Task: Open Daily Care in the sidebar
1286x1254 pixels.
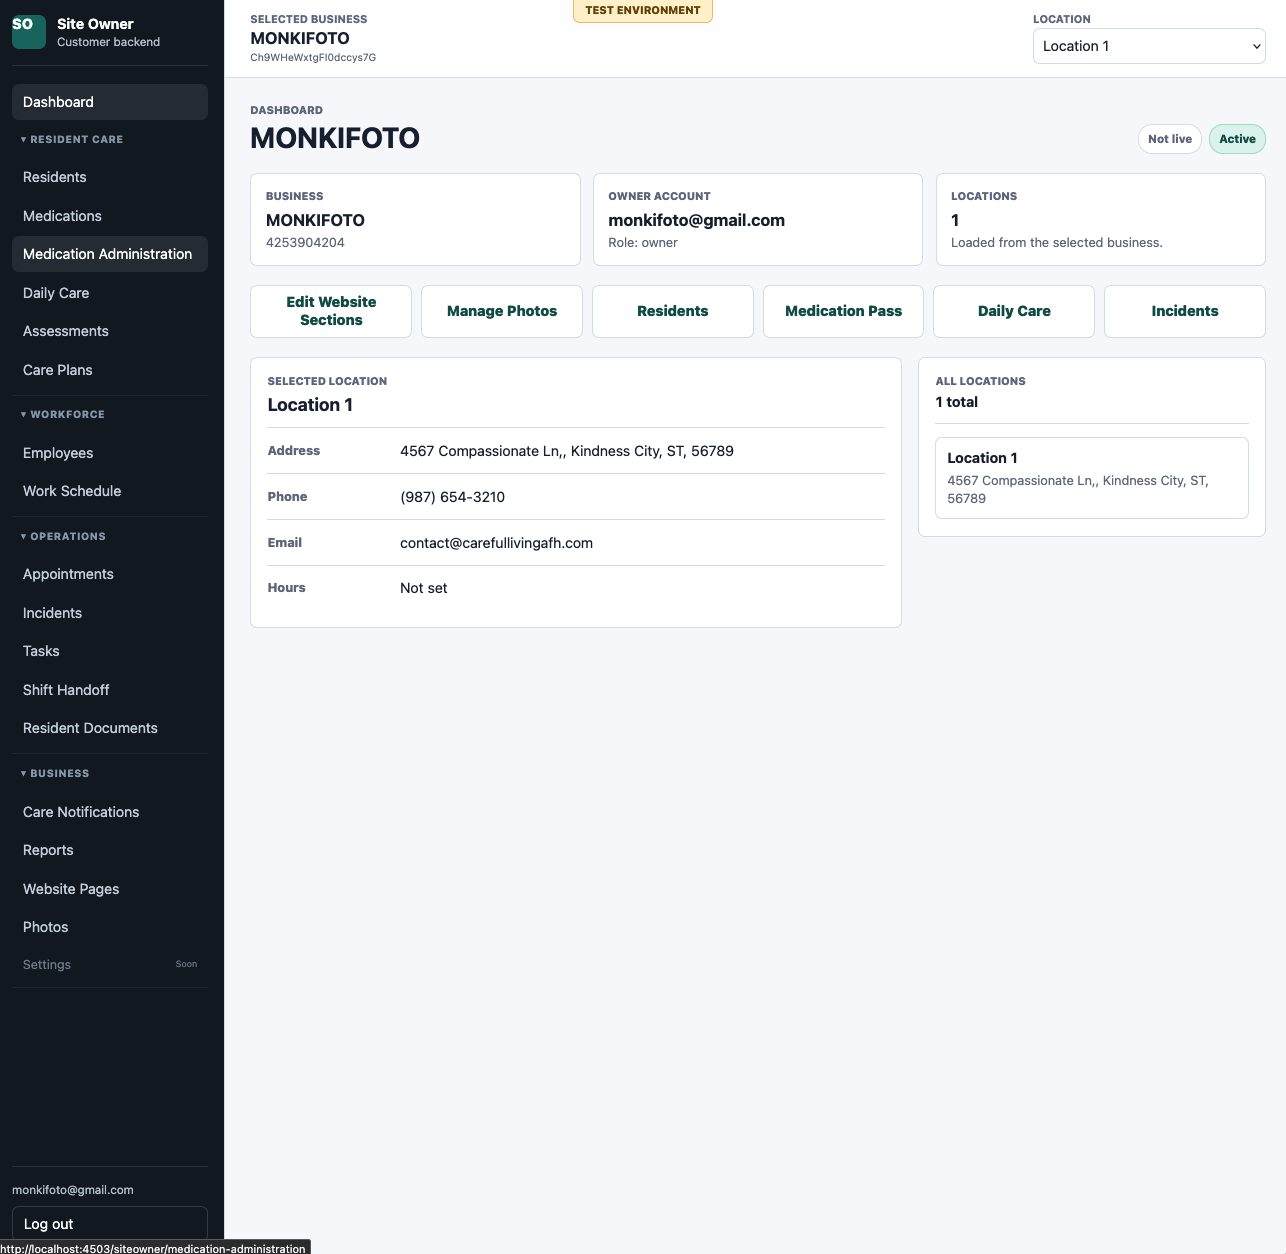Action: (x=110, y=293)
